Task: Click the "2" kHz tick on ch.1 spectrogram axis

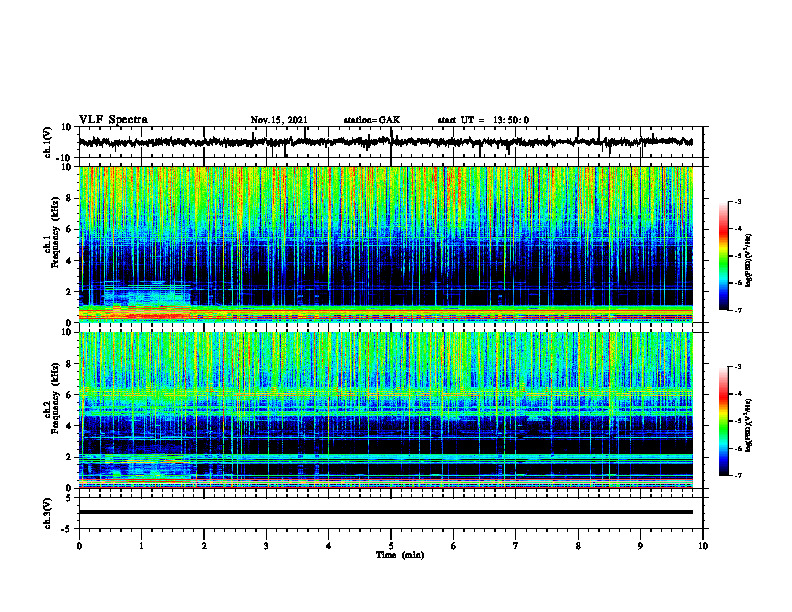Action: (69, 292)
